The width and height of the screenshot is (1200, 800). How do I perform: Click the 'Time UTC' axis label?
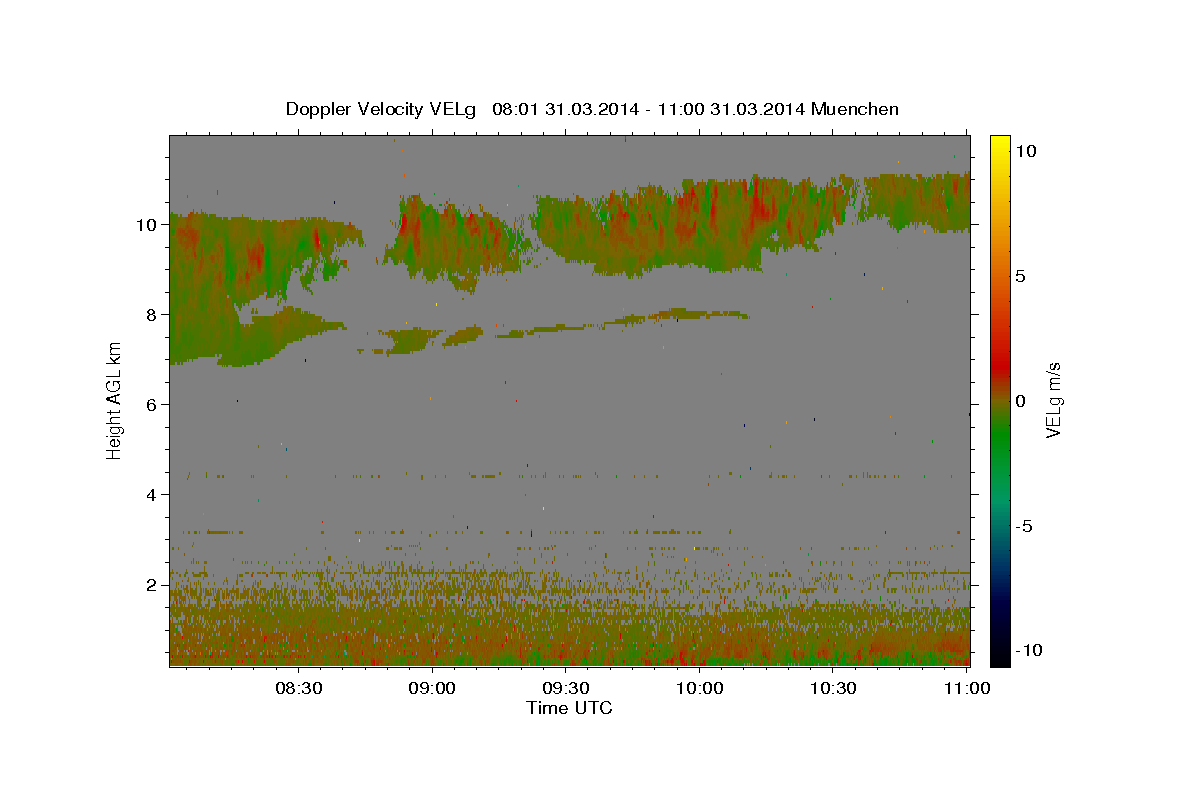pos(569,708)
